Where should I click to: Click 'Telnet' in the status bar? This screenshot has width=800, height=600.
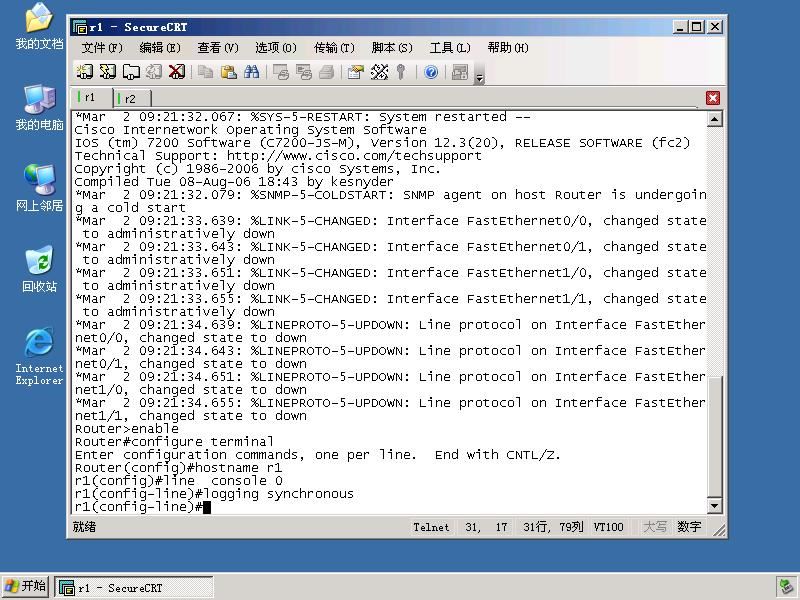[432, 527]
